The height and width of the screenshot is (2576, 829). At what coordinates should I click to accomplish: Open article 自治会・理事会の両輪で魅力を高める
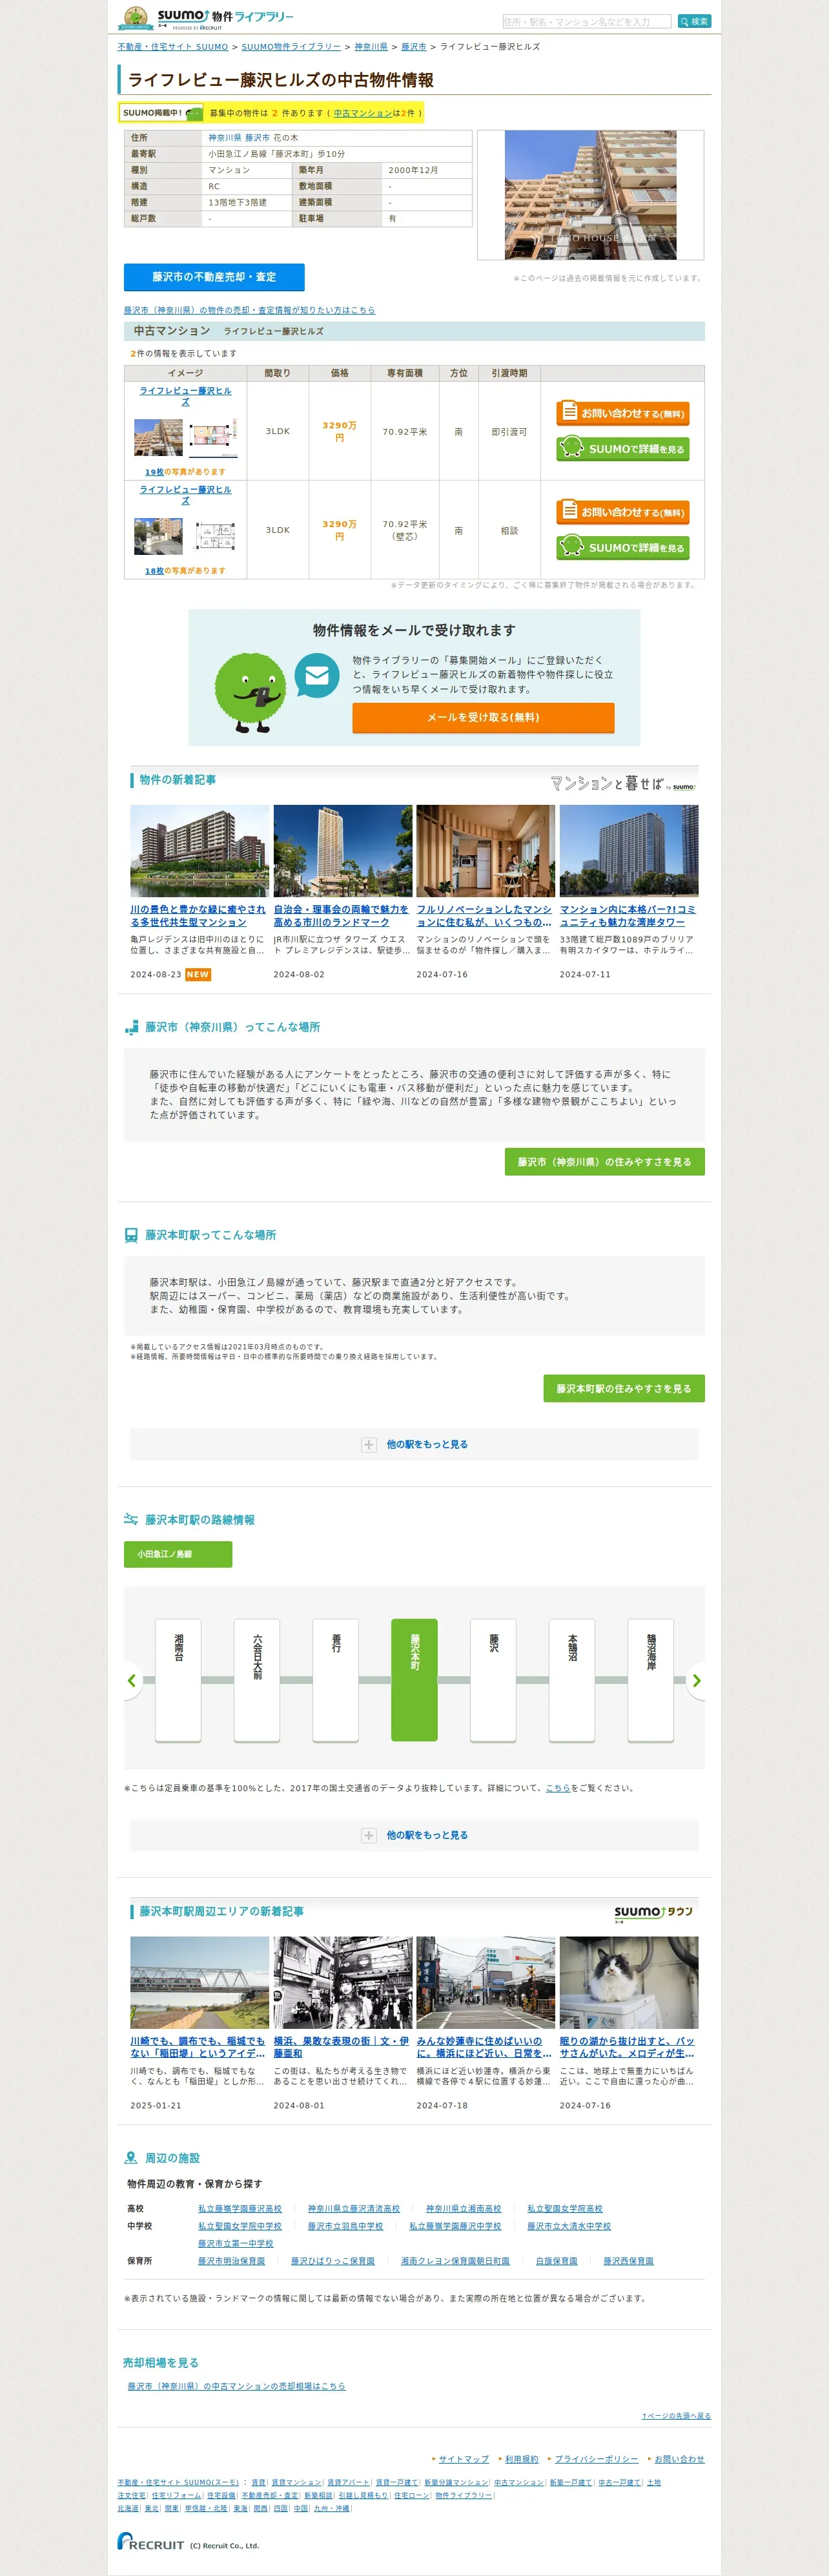(342, 915)
